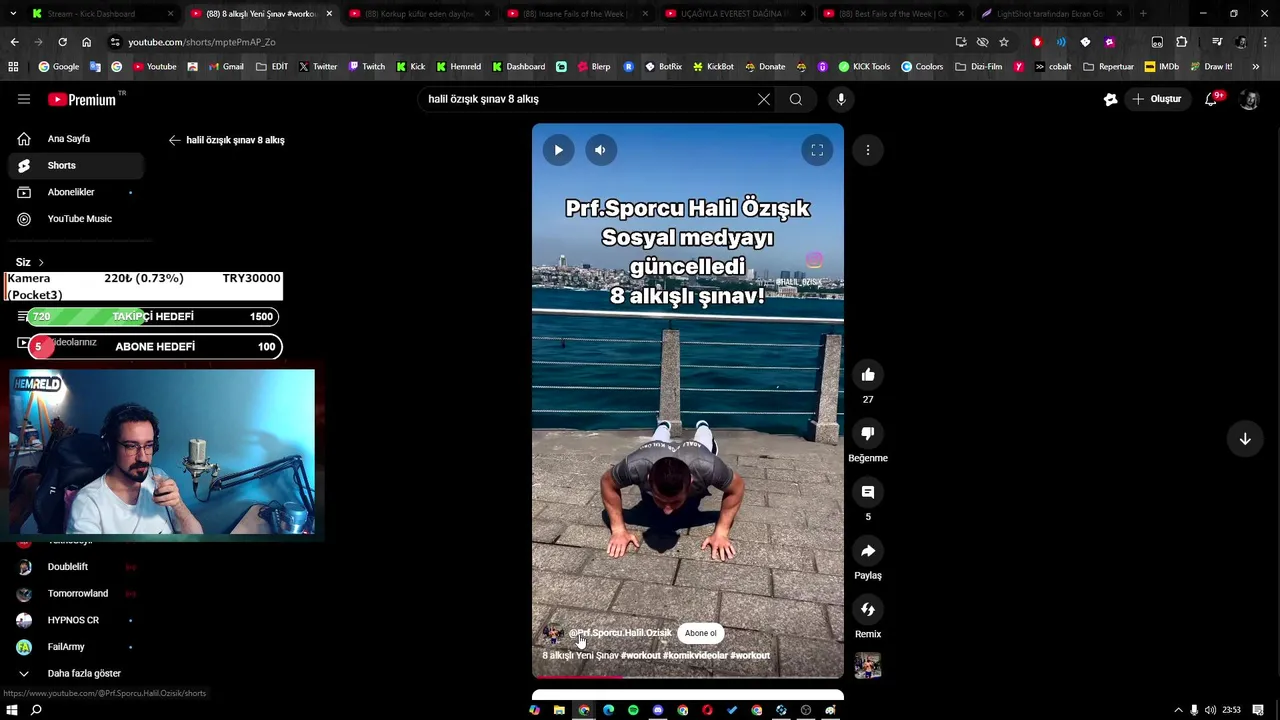1280x720 pixels.
Task: Expand the Siz section chevron
Action: (41, 262)
